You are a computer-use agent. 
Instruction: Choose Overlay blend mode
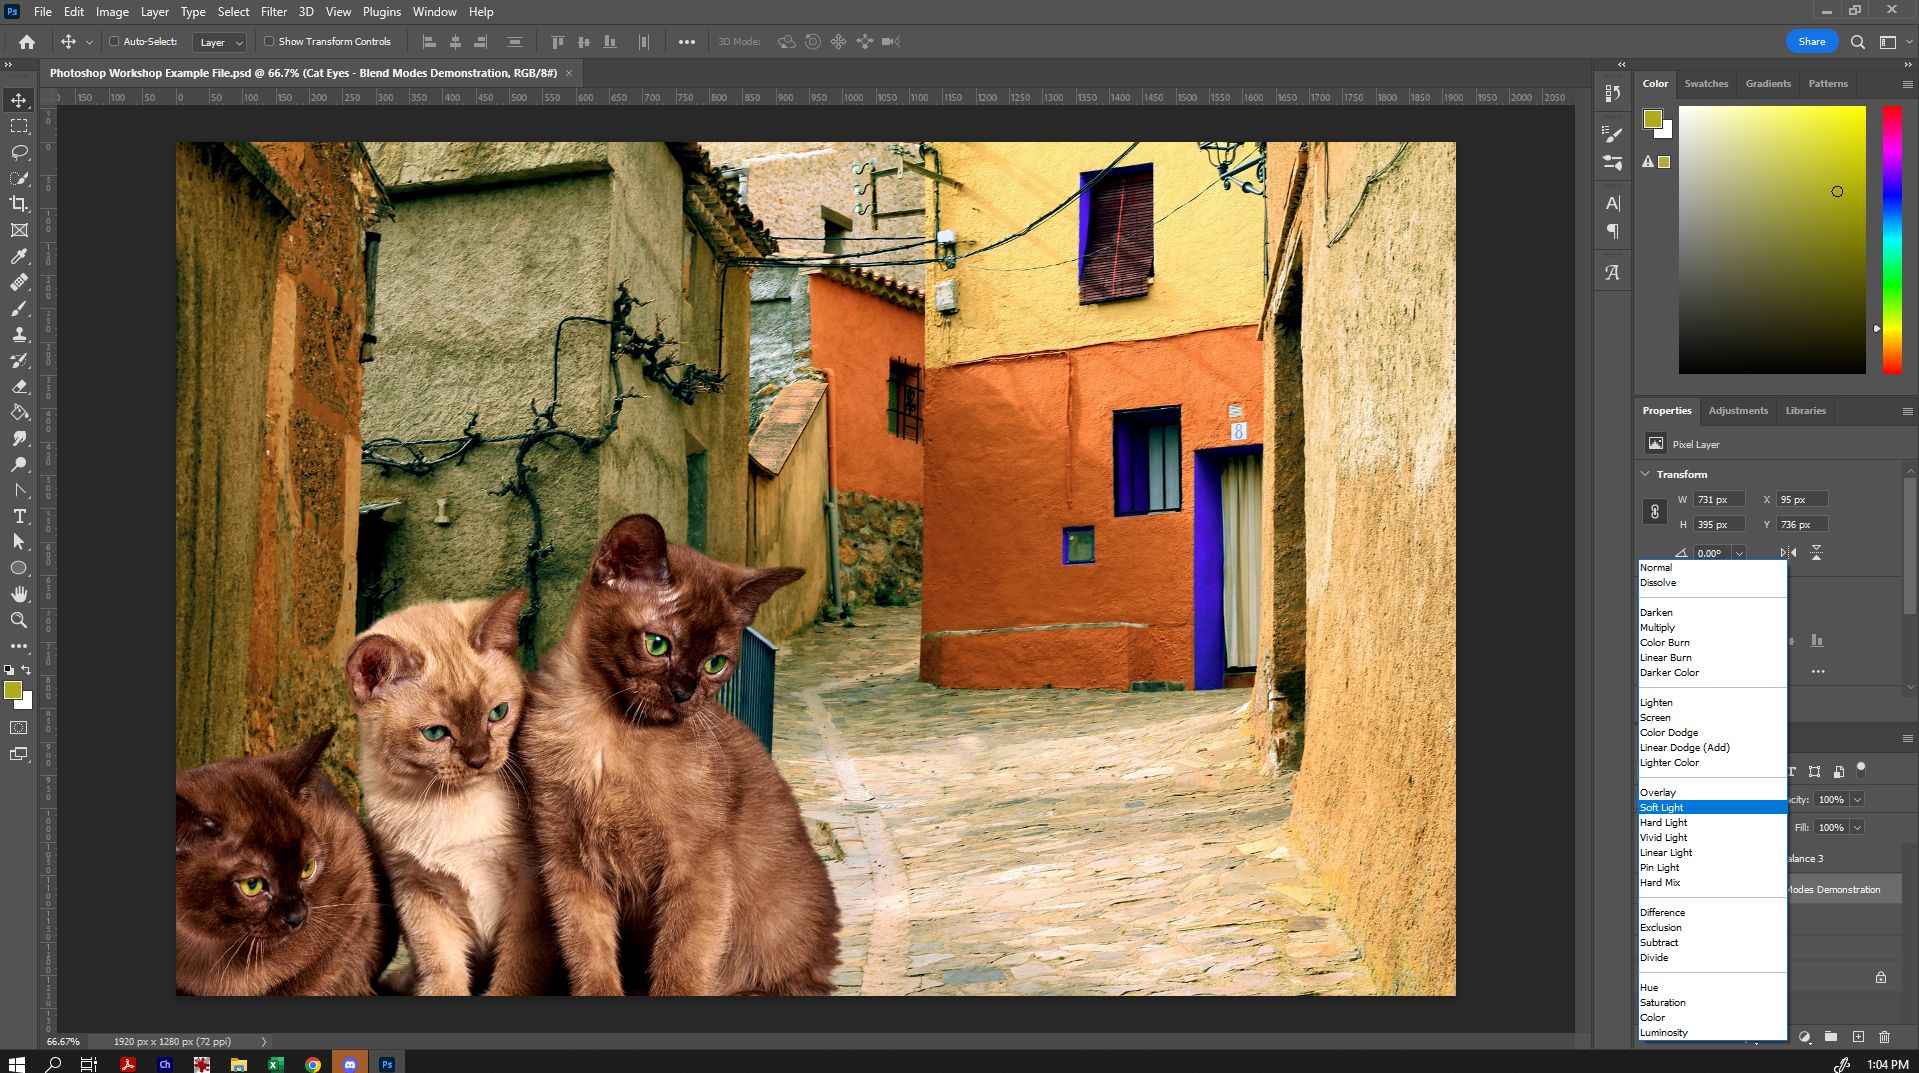[1712, 793]
